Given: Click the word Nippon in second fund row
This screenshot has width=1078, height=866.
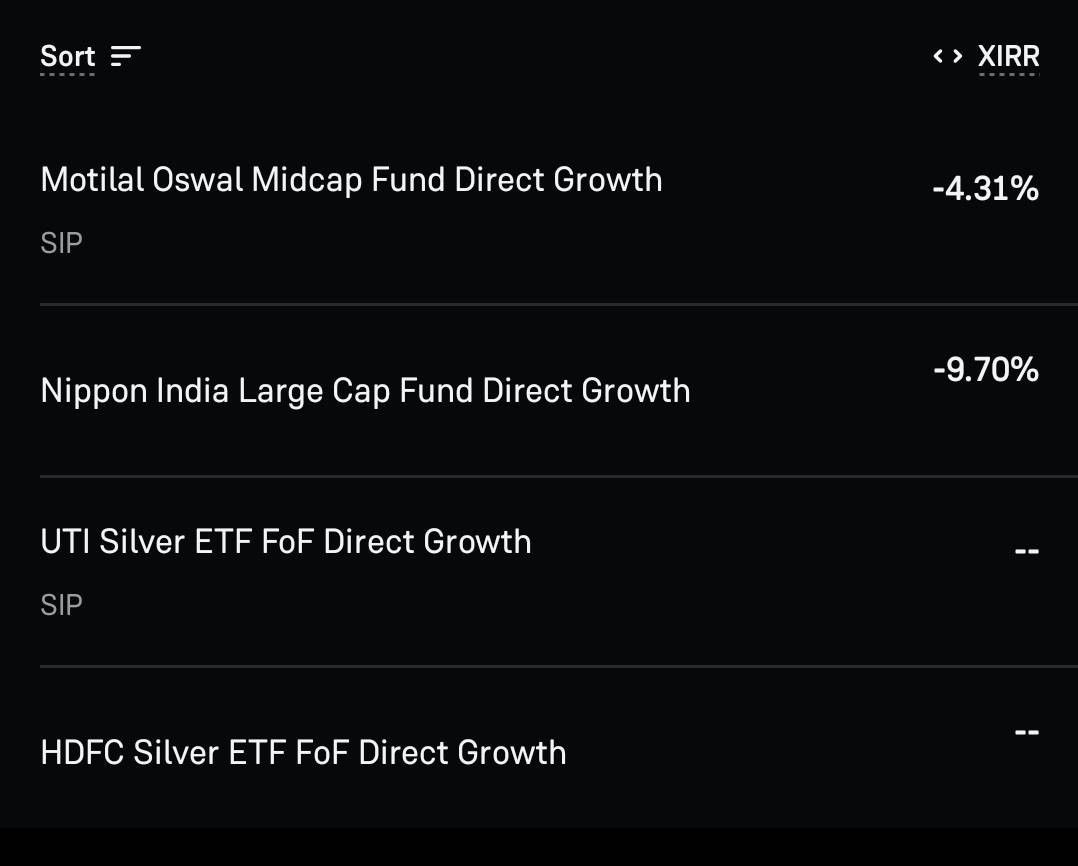Looking at the screenshot, I should (94, 392).
